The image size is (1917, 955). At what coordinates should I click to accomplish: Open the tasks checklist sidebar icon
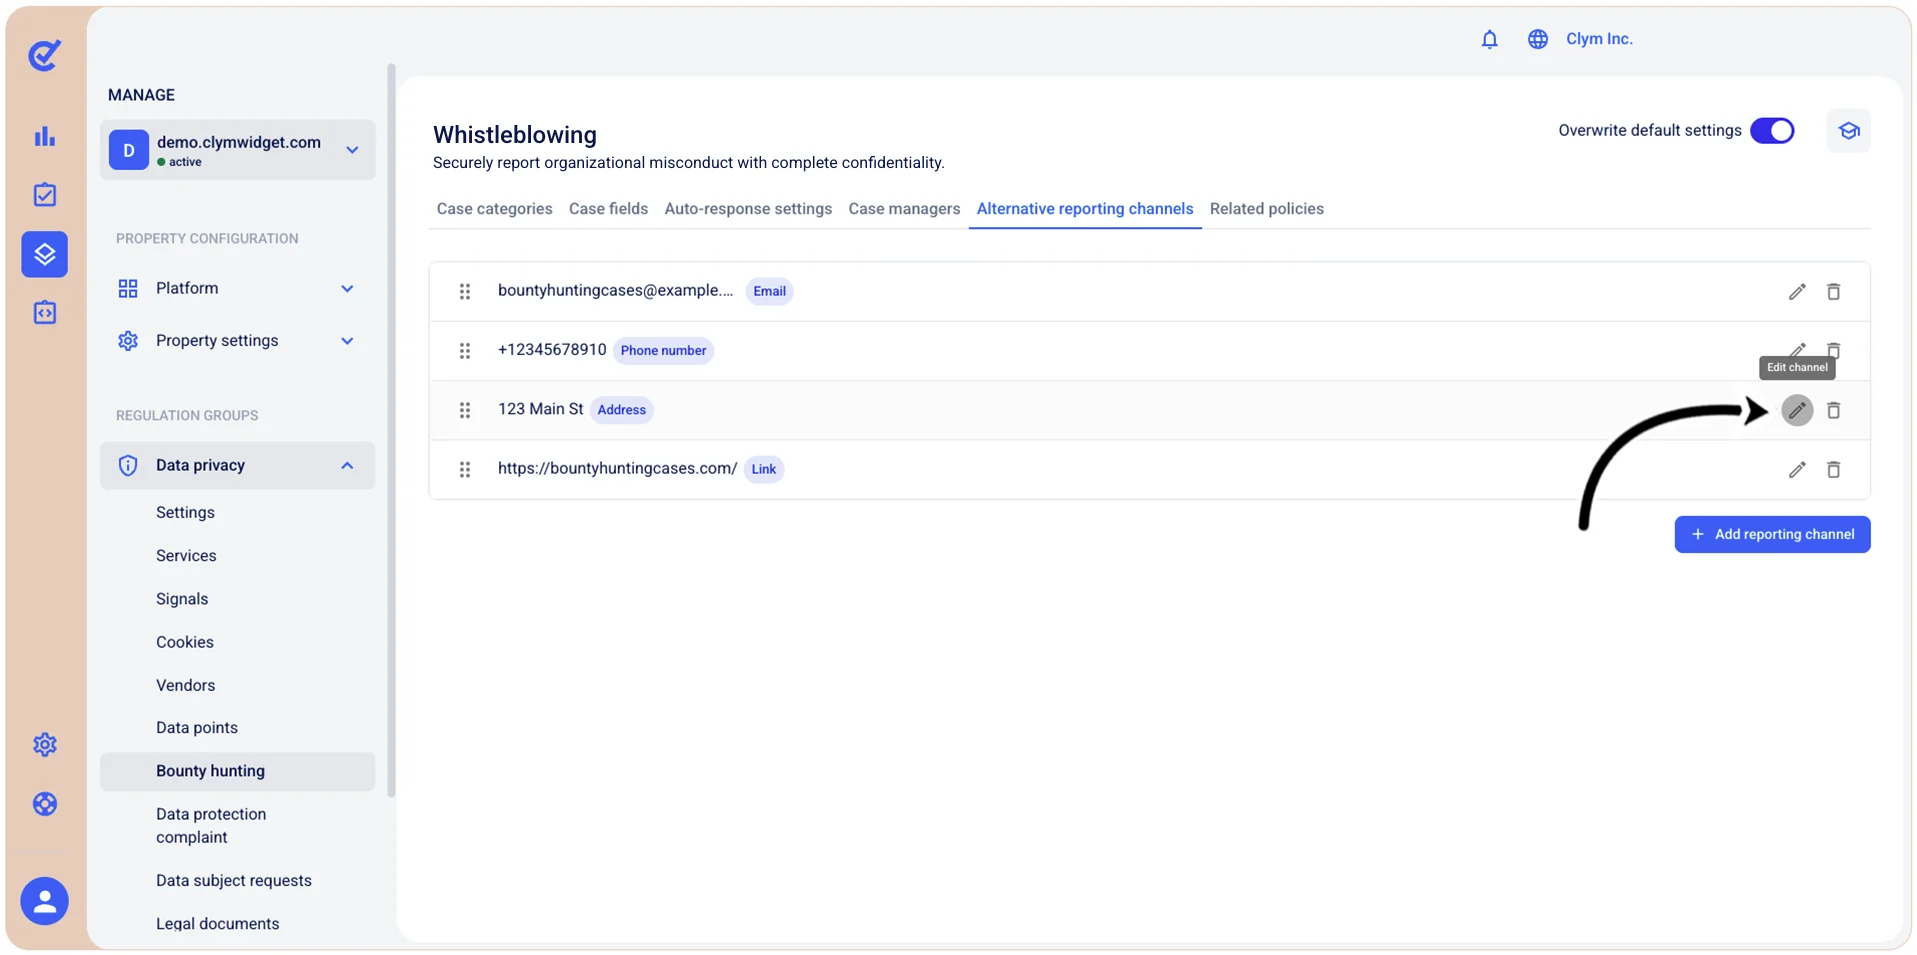coord(45,195)
